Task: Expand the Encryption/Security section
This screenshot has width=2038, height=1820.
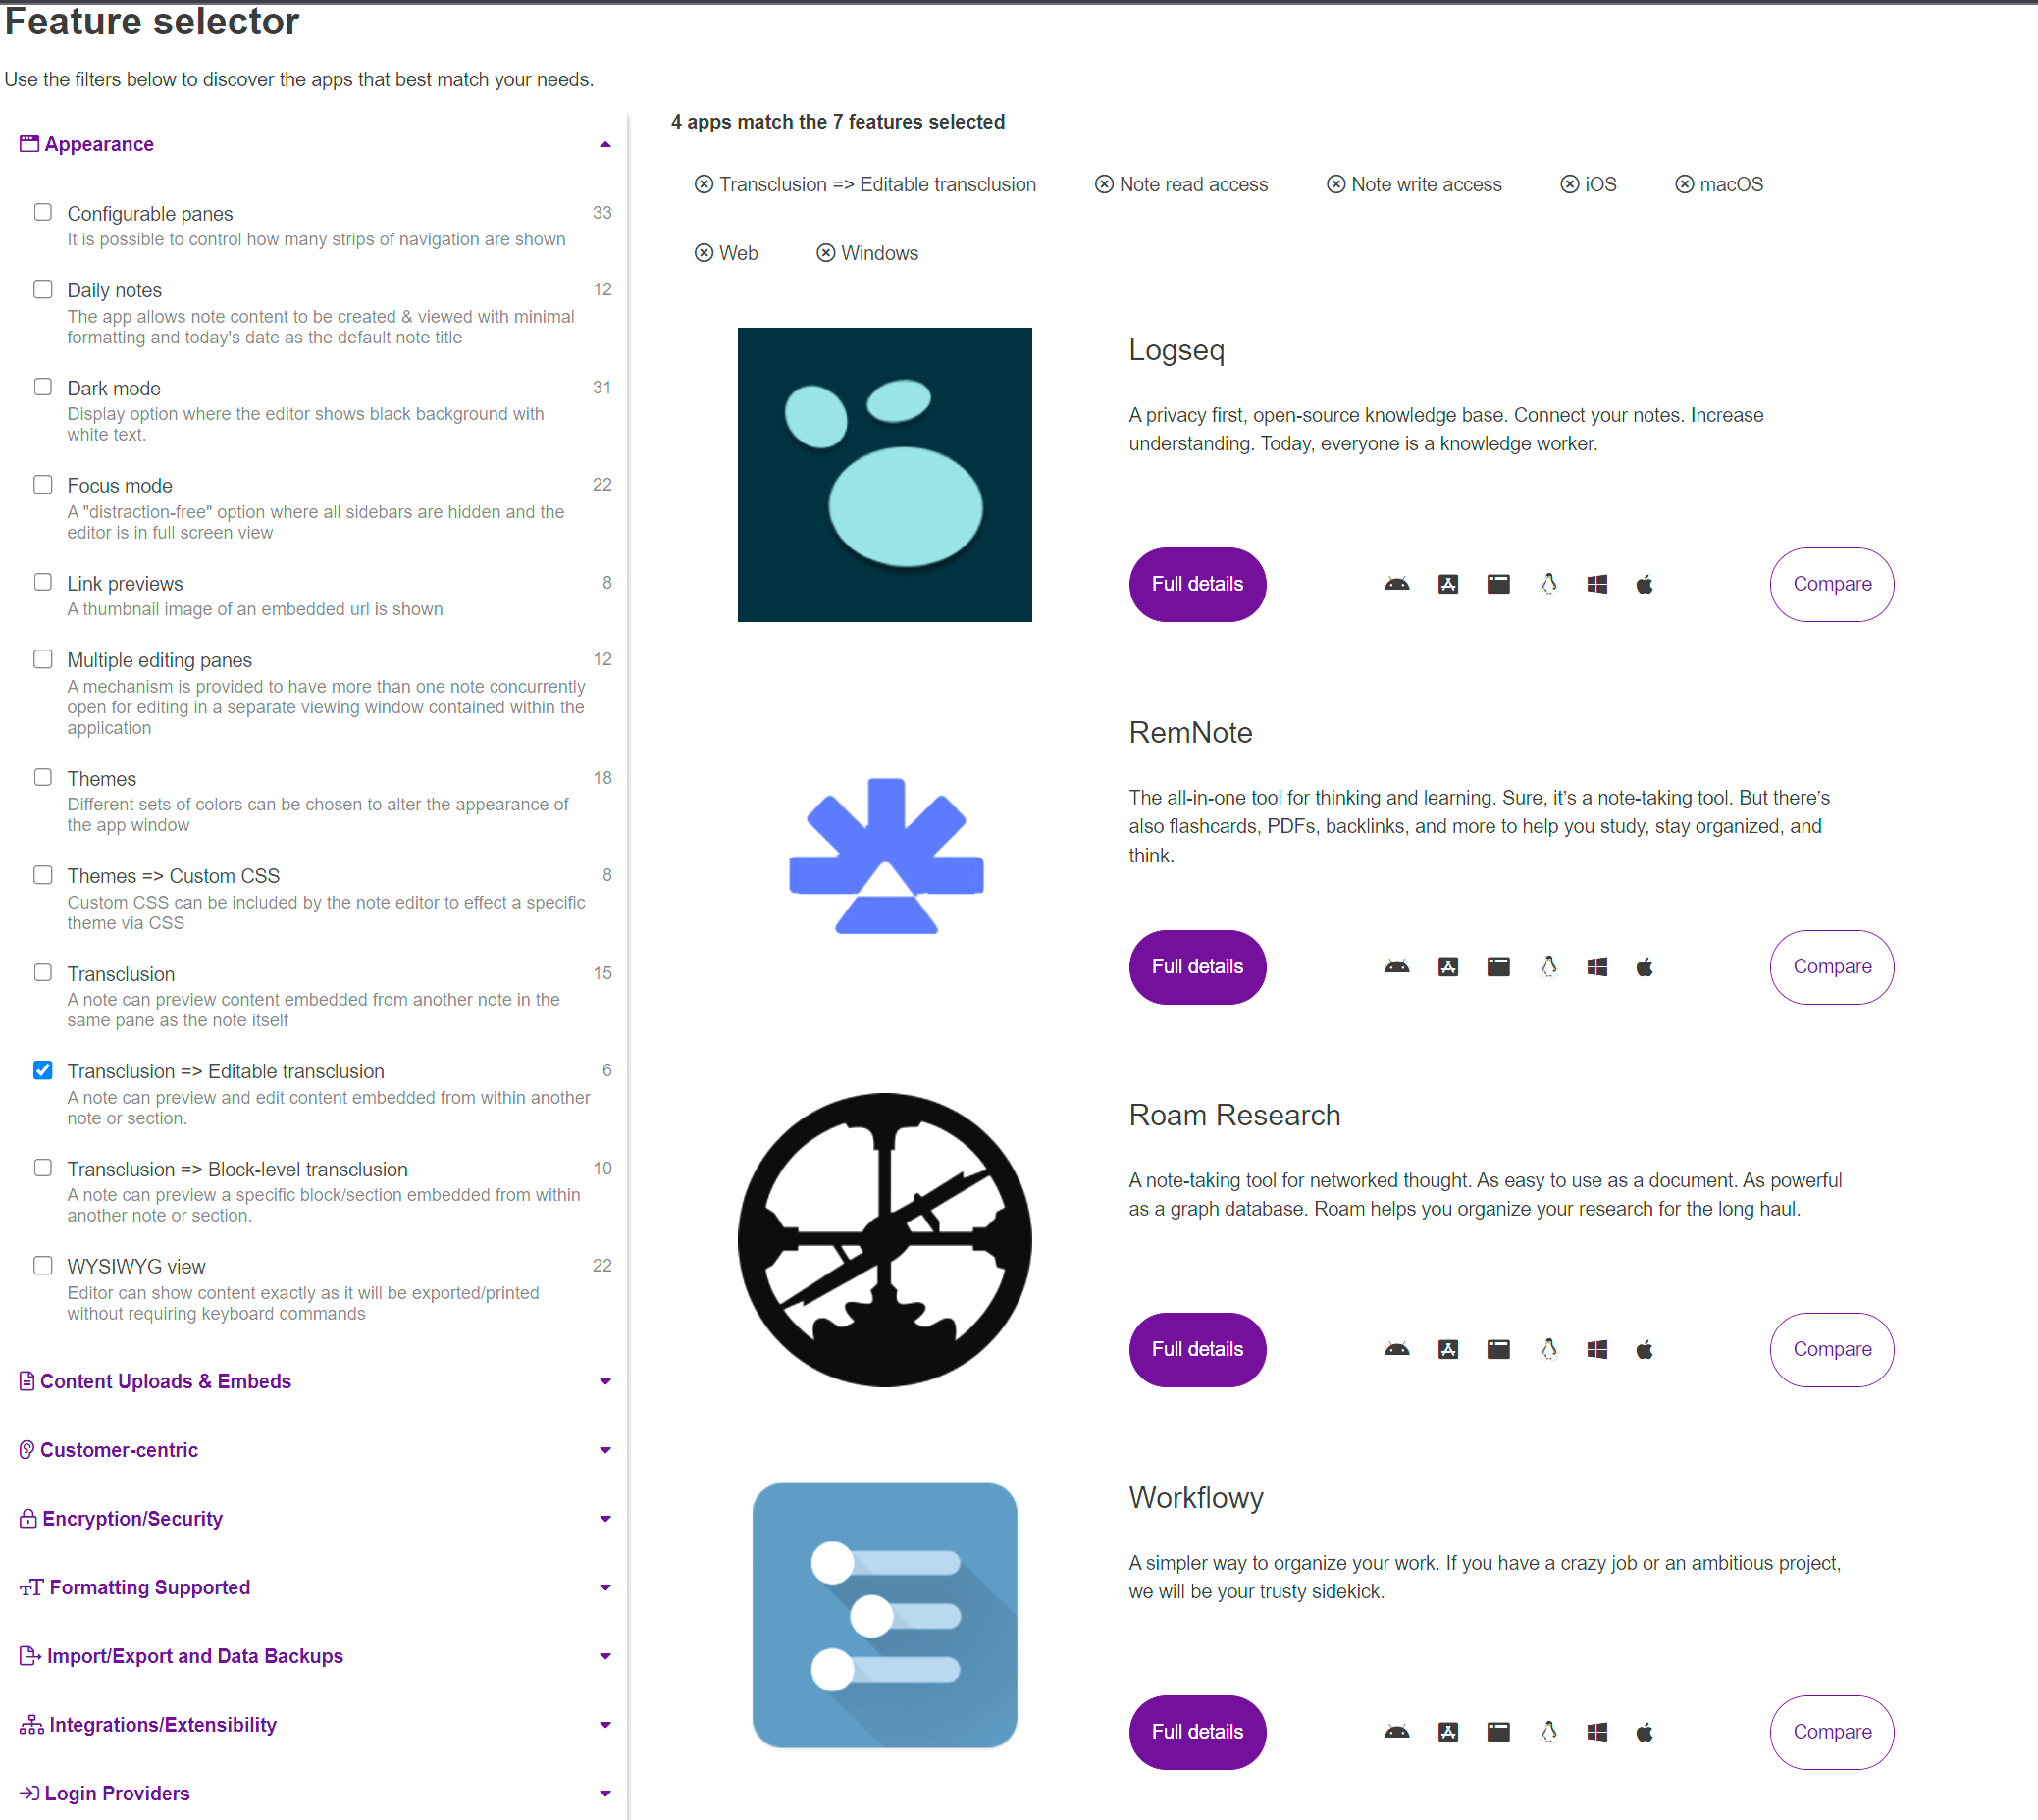Action: pyautogui.click(x=315, y=1518)
